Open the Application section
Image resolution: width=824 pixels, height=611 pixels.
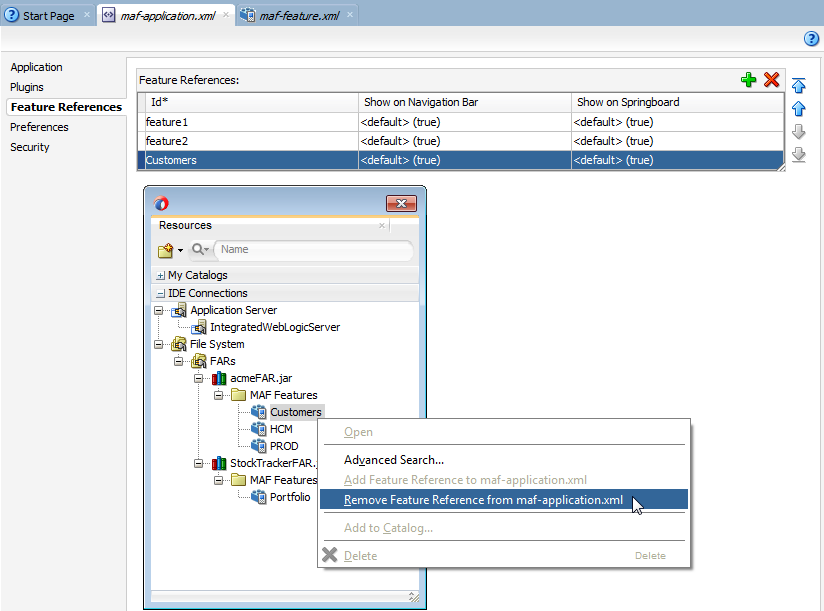pyautogui.click(x=36, y=67)
